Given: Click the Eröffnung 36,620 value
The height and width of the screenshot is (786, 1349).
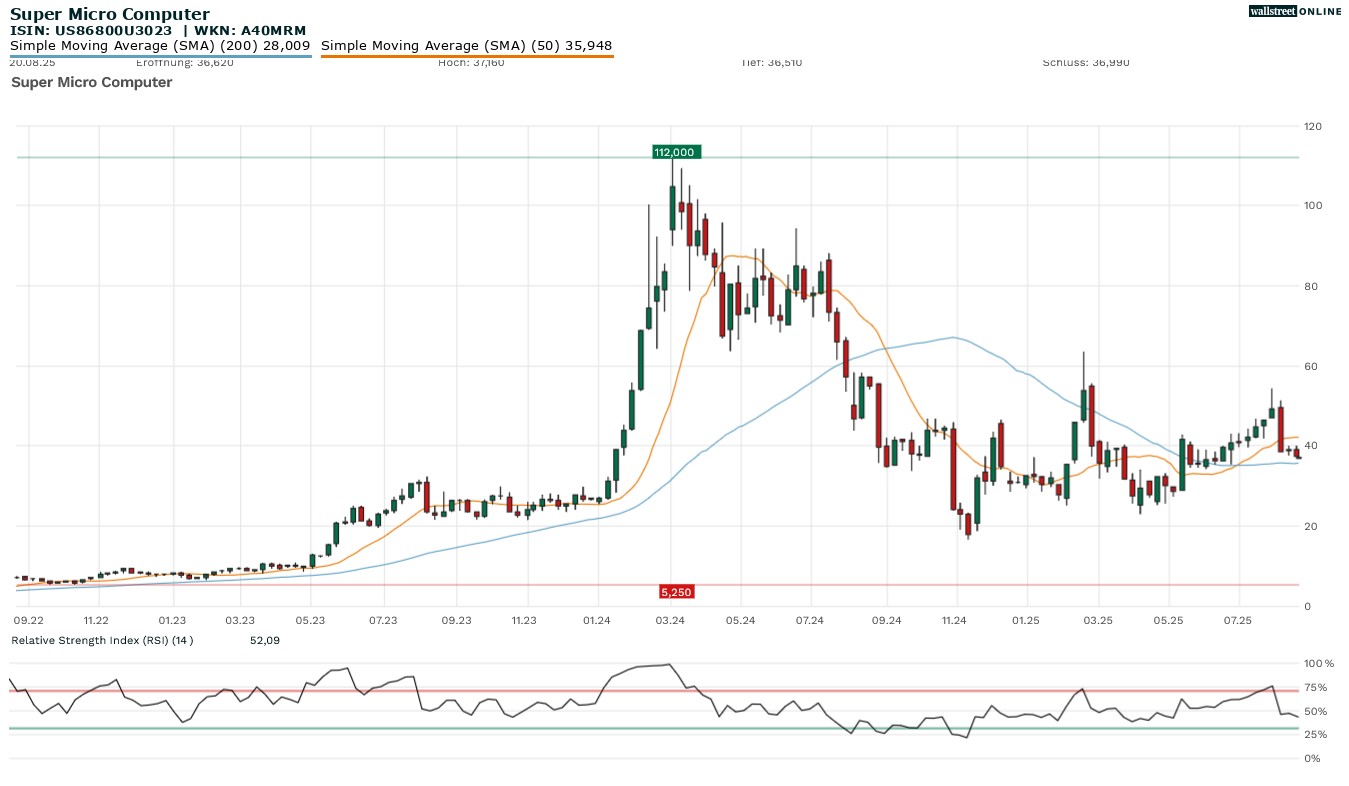Looking at the screenshot, I should 185,62.
